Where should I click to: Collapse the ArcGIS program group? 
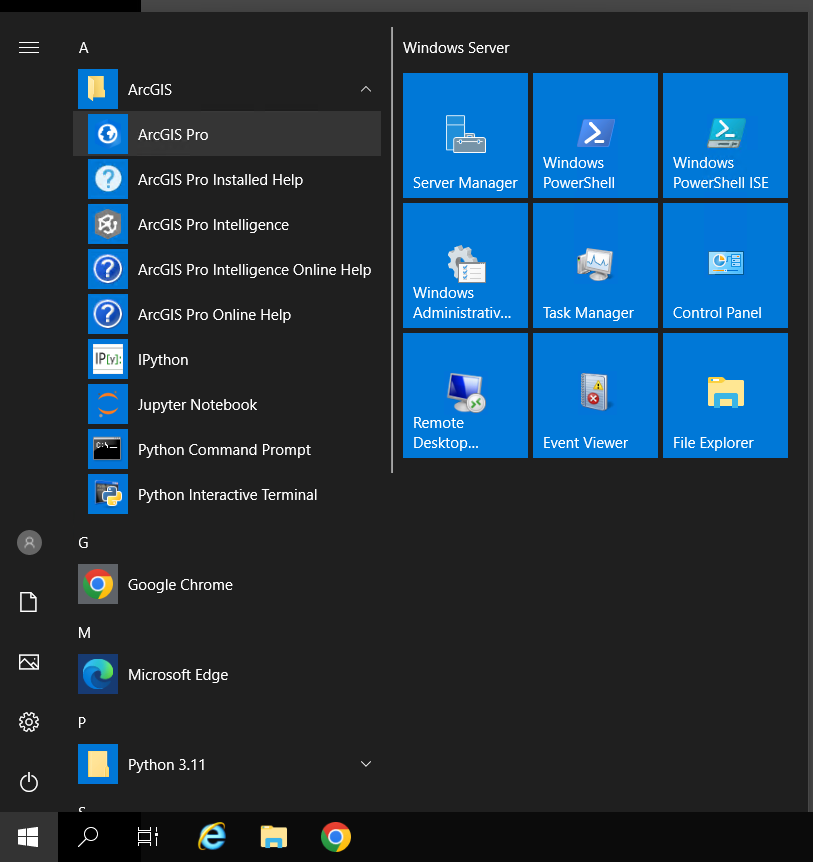[366, 89]
